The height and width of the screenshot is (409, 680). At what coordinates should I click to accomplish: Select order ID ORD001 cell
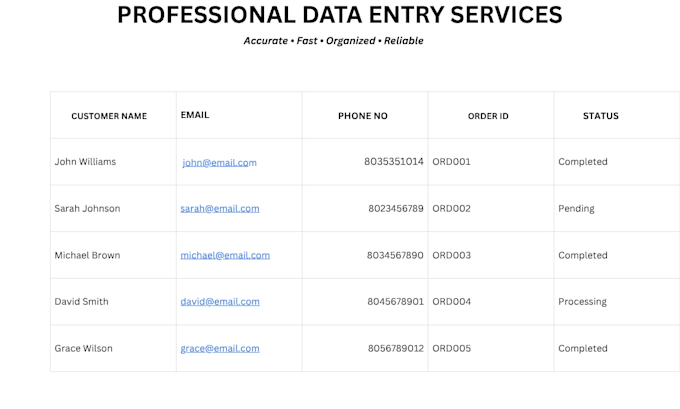(x=491, y=162)
